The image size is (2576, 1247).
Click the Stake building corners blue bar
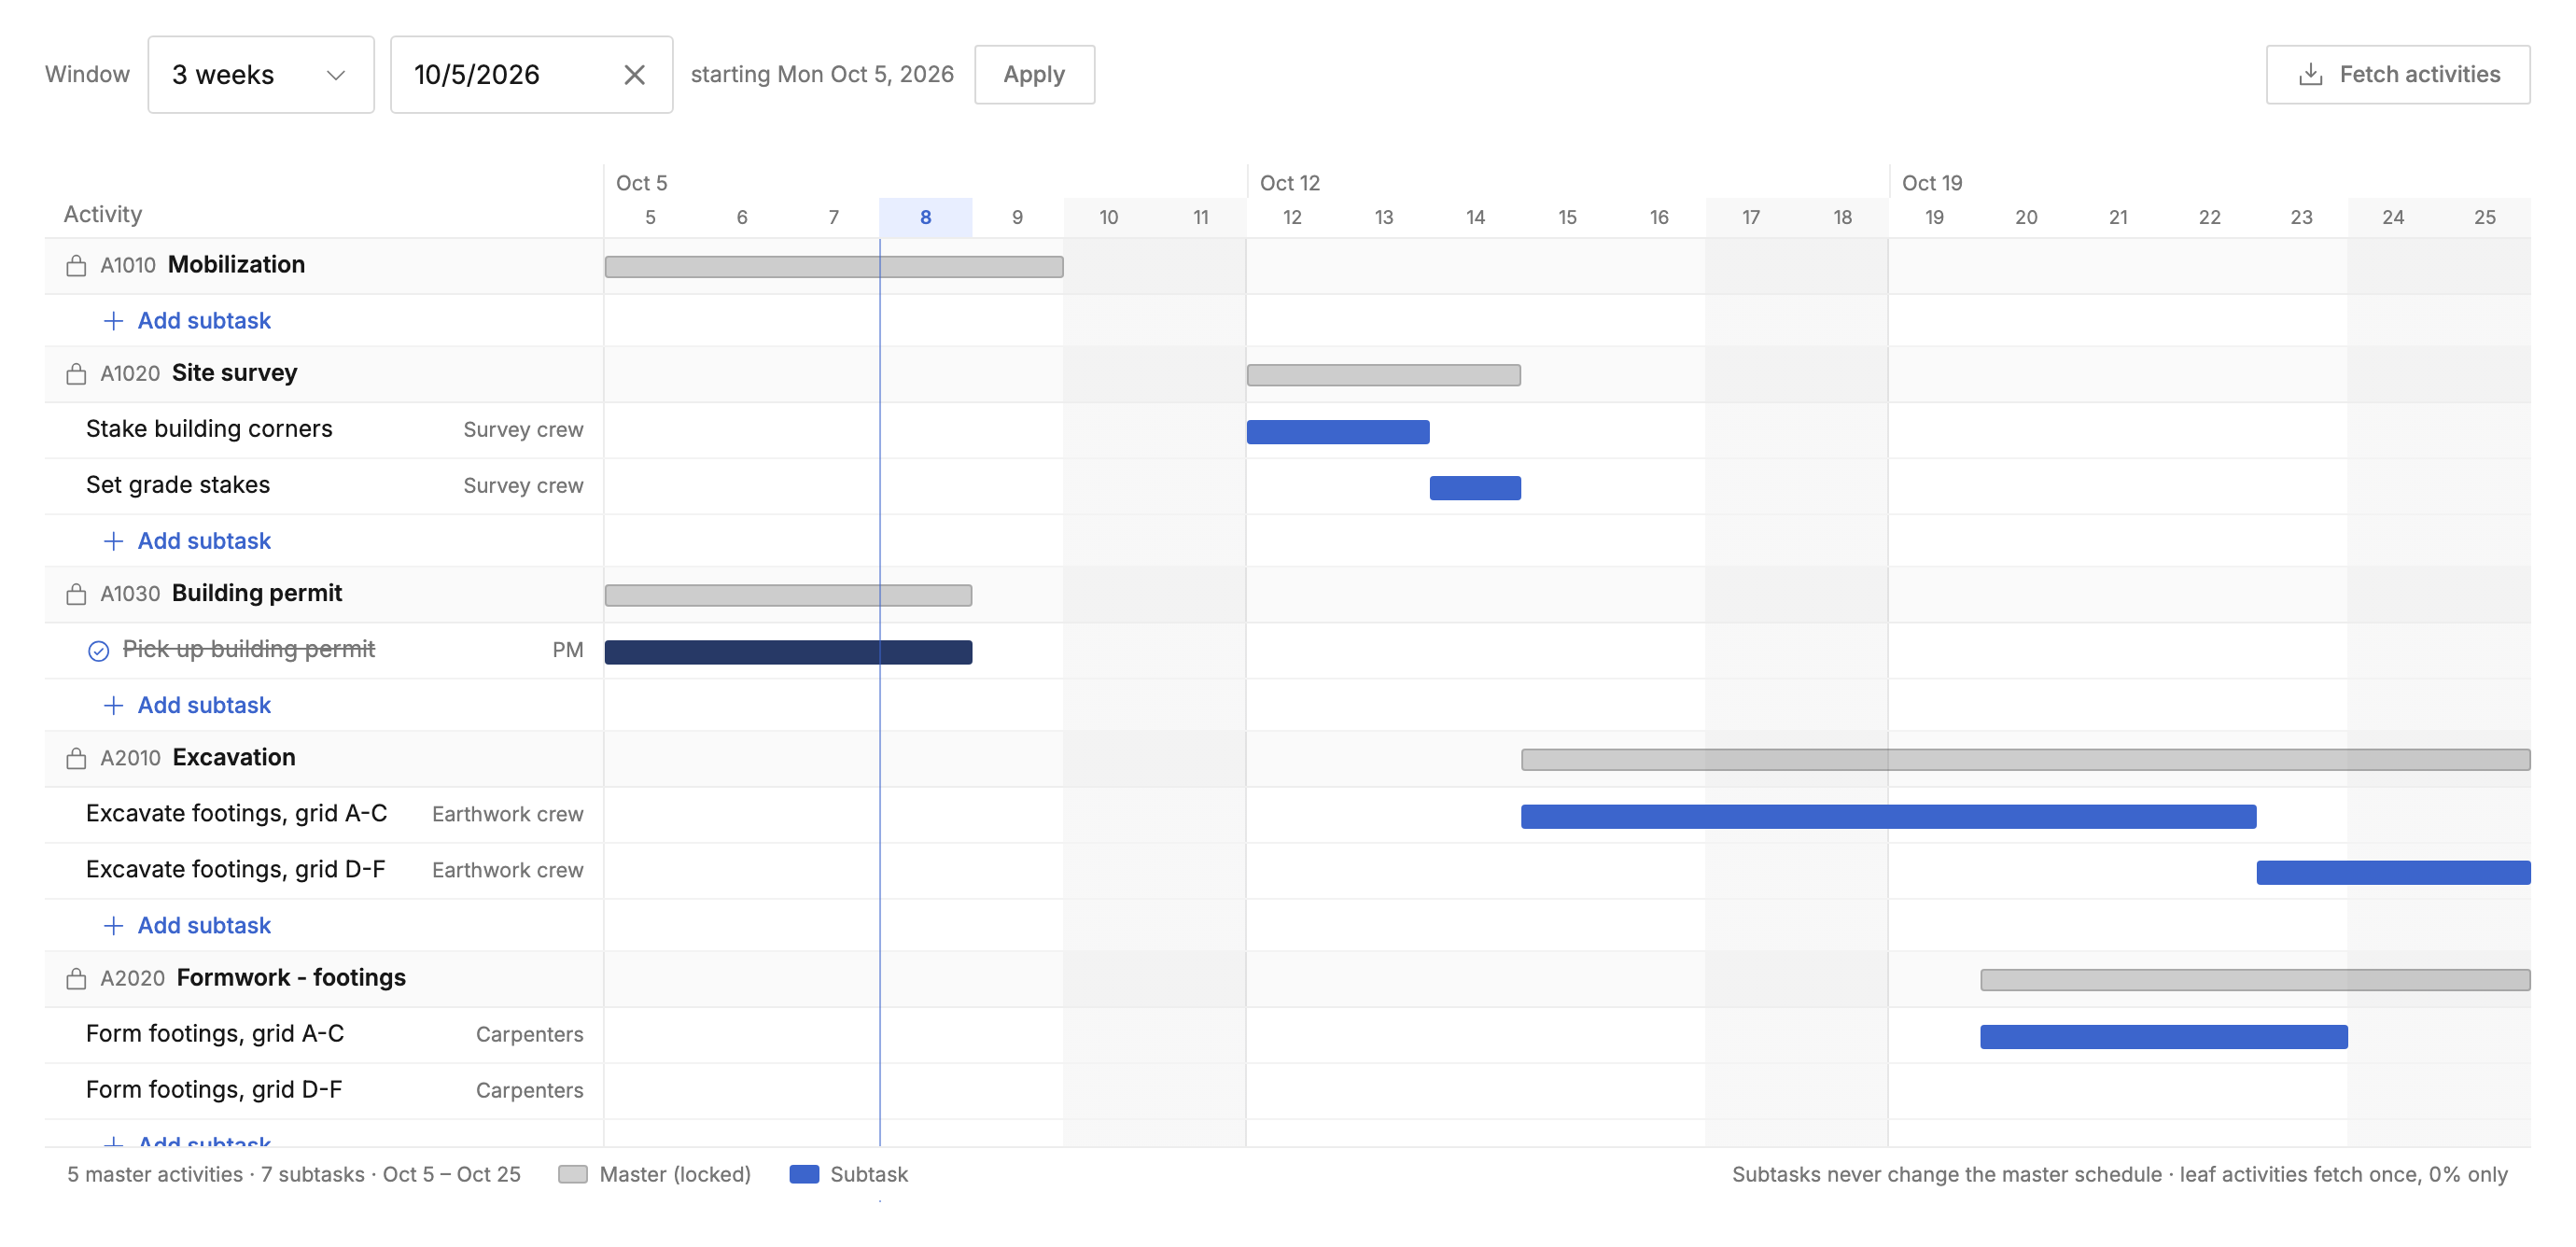pyautogui.click(x=1338, y=432)
